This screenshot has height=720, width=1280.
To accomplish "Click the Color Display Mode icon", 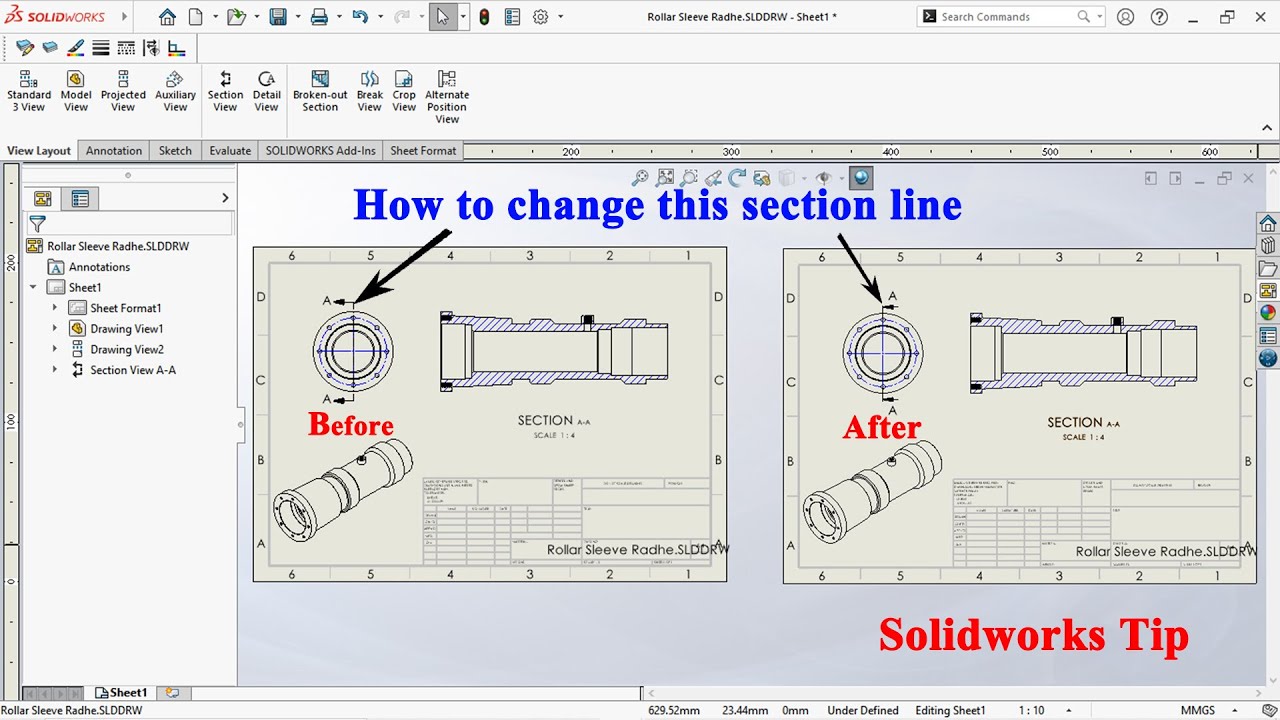I will click(x=177, y=48).
